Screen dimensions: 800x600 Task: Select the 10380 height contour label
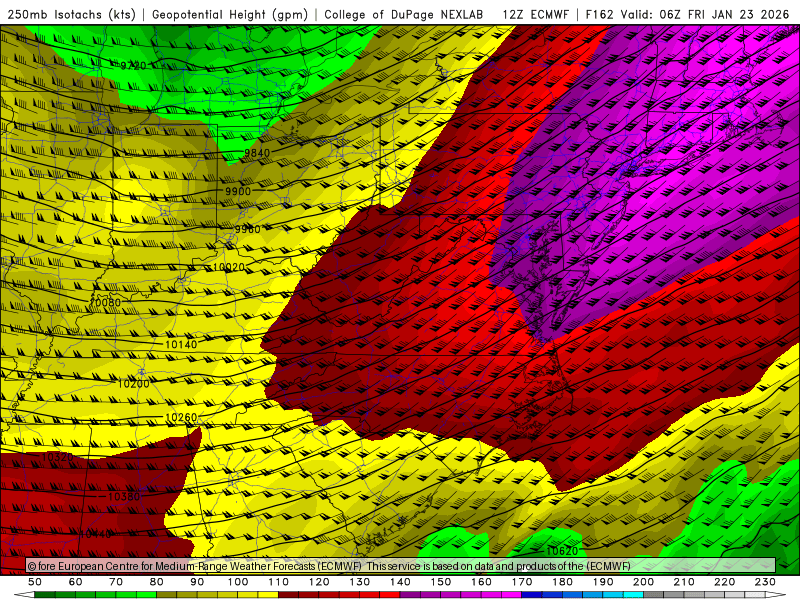tap(124, 496)
